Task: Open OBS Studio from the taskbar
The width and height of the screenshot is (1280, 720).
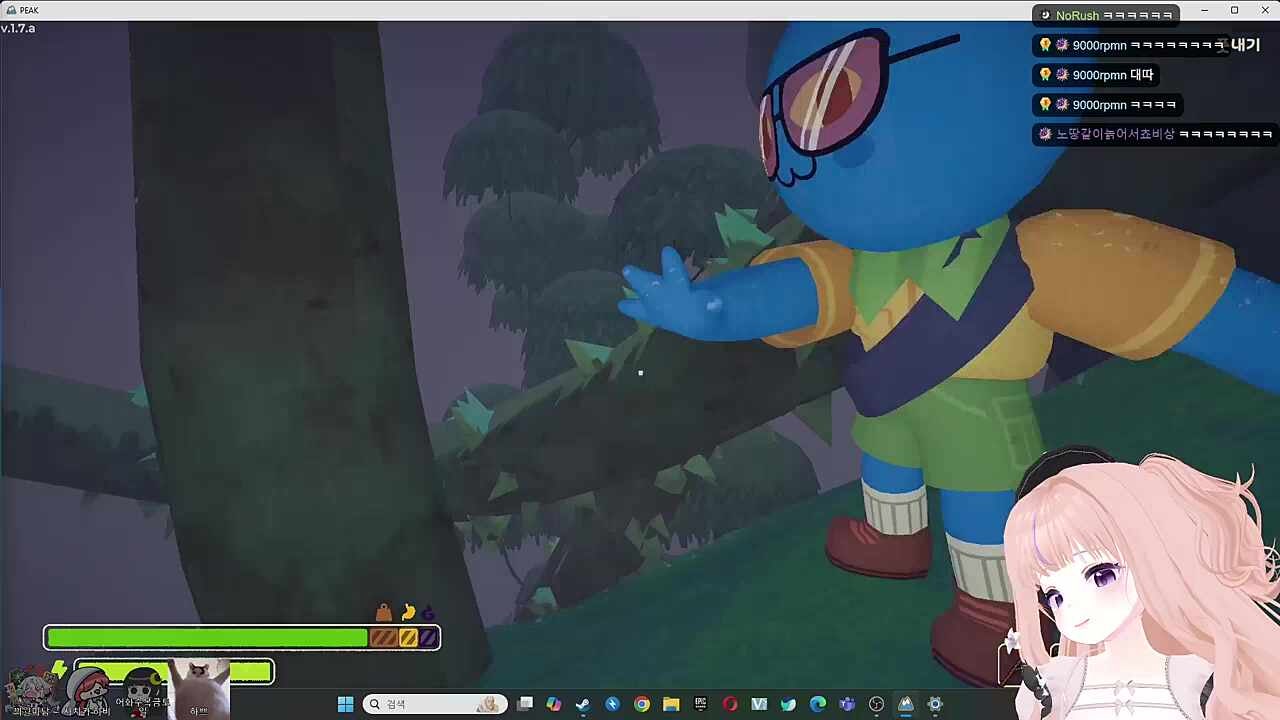Action: [877, 704]
